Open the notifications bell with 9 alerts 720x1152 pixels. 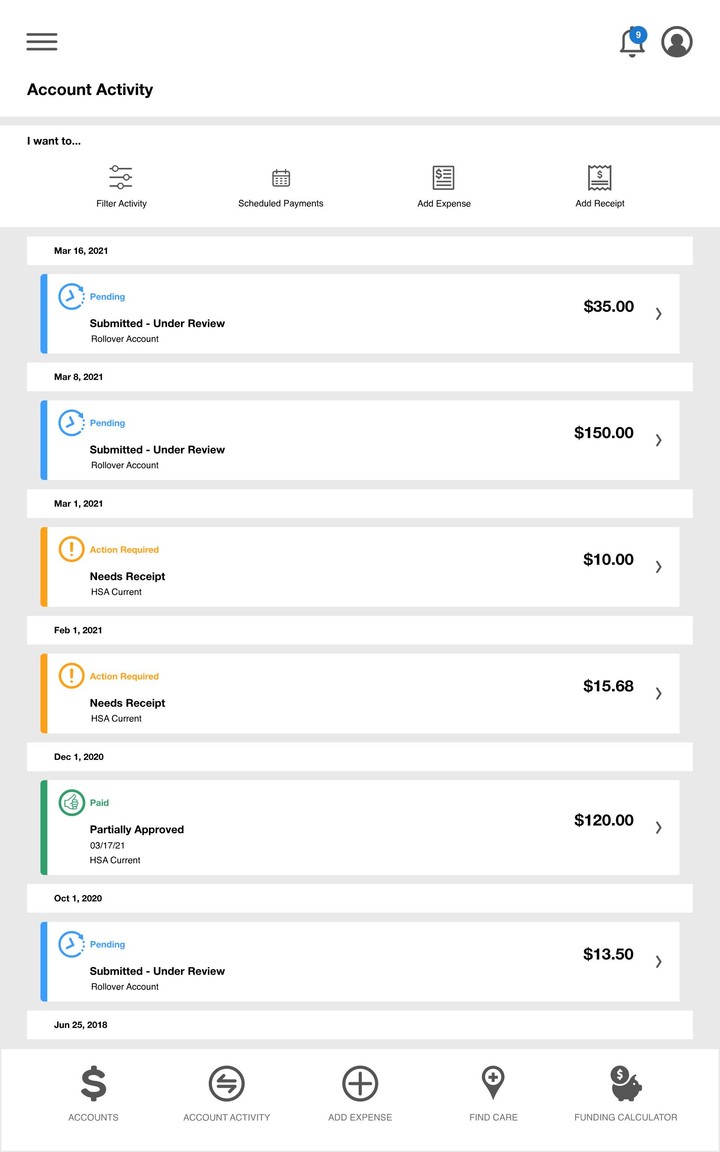(x=631, y=42)
